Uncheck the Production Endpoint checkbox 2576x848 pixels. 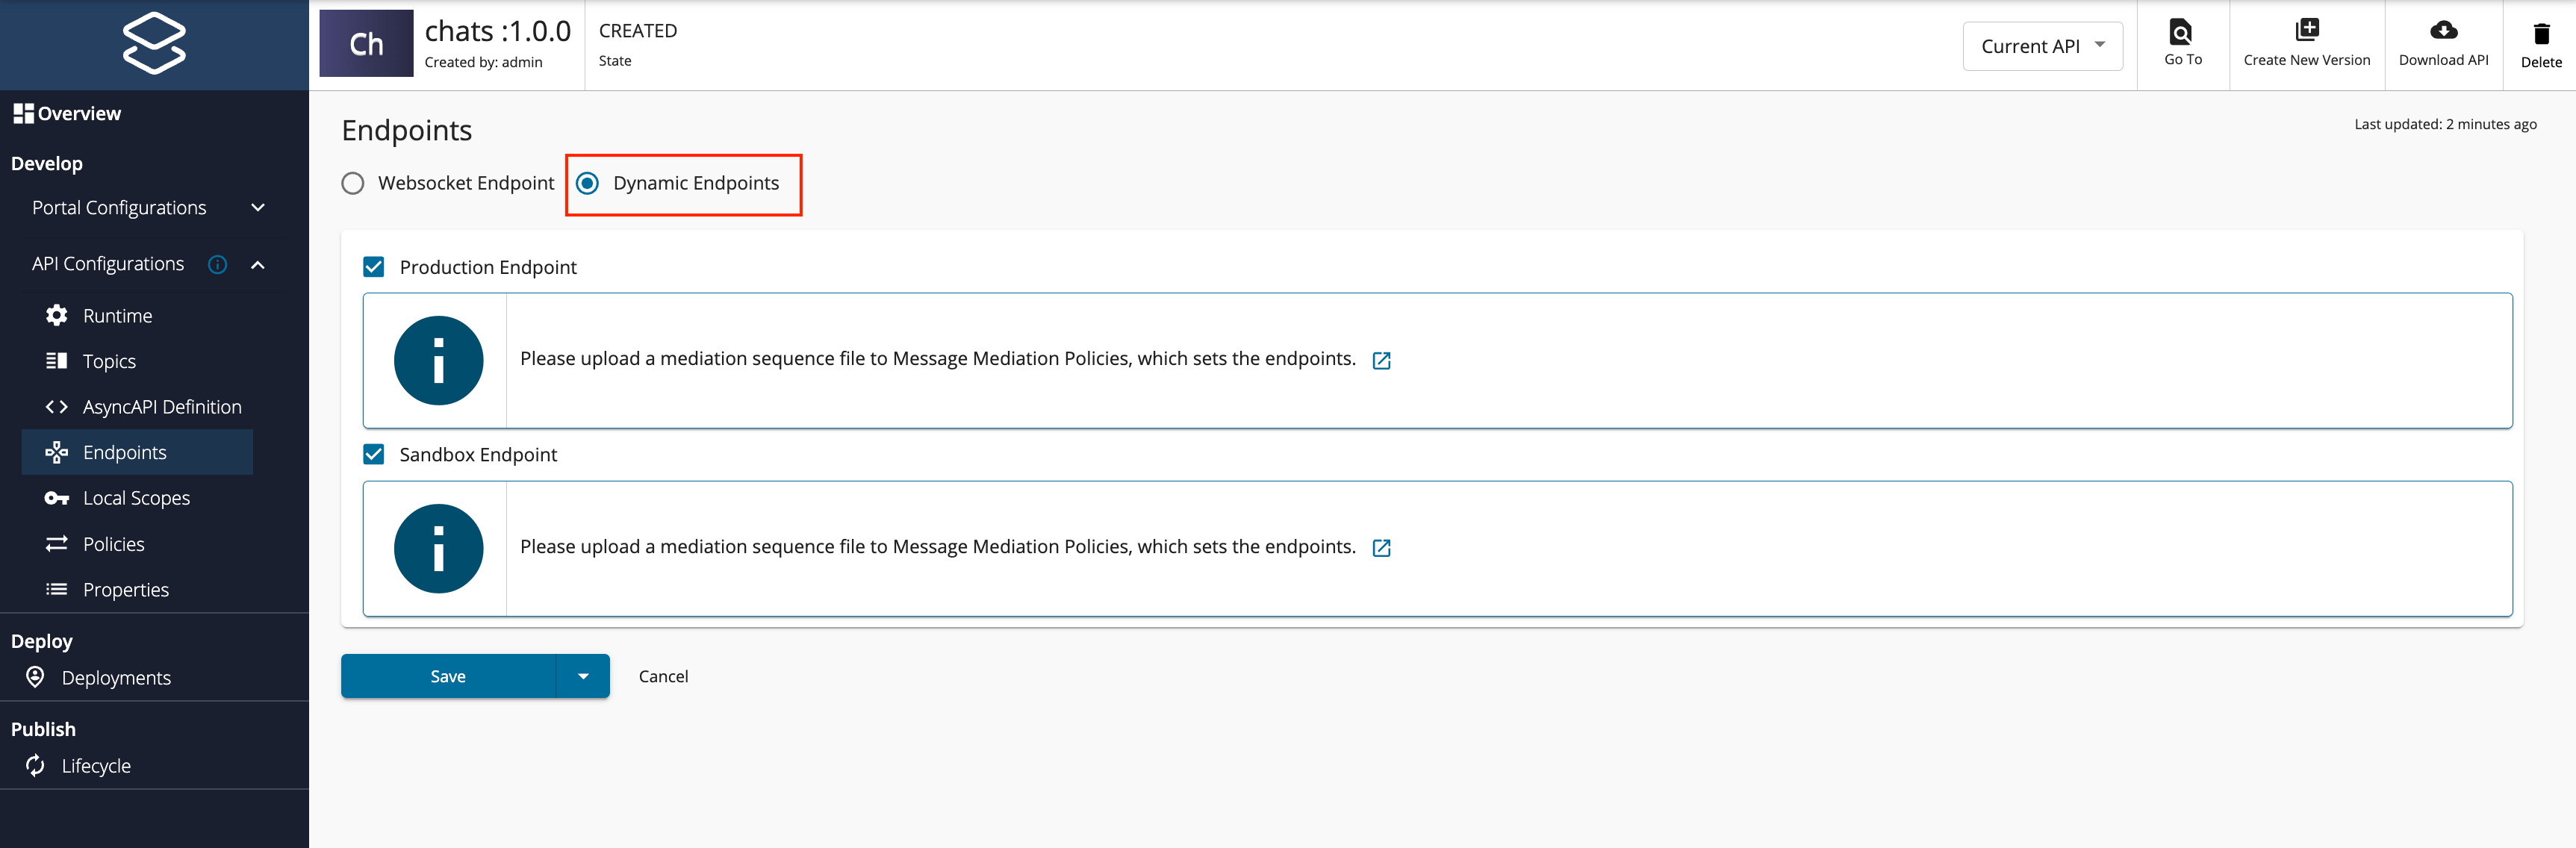pos(374,267)
